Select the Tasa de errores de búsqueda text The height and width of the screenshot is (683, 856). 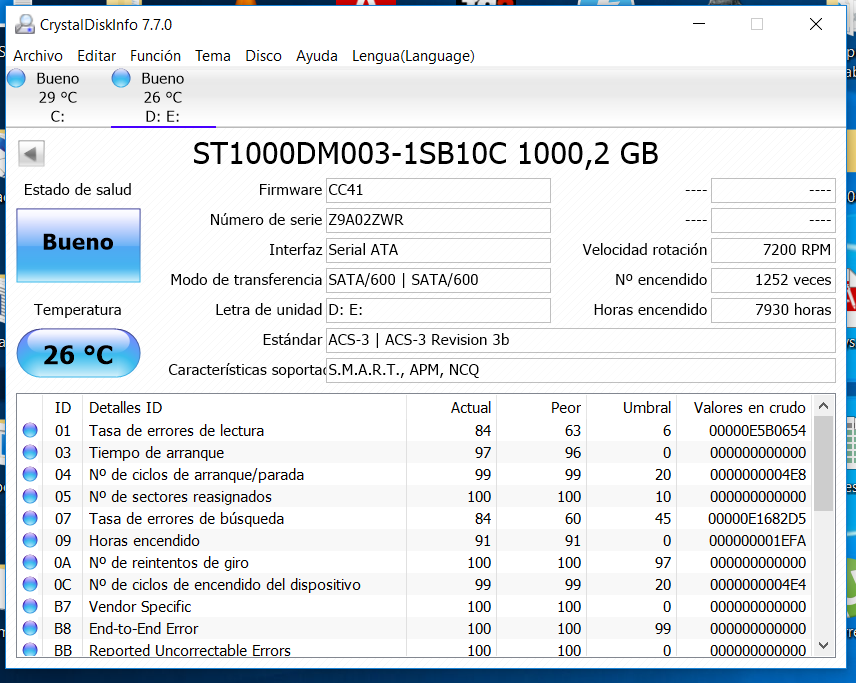[187, 519]
